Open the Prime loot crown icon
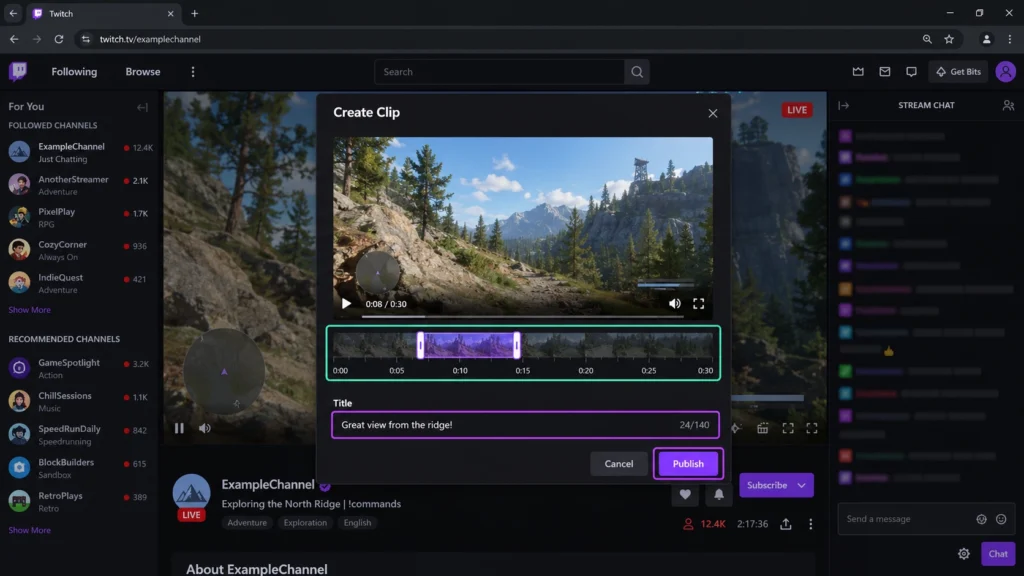Image resolution: width=1024 pixels, height=576 pixels. point(858,72)
